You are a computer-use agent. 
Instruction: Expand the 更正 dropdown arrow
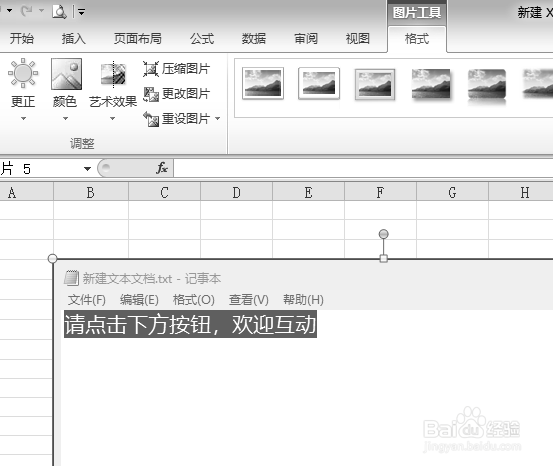tap(23, 119)
